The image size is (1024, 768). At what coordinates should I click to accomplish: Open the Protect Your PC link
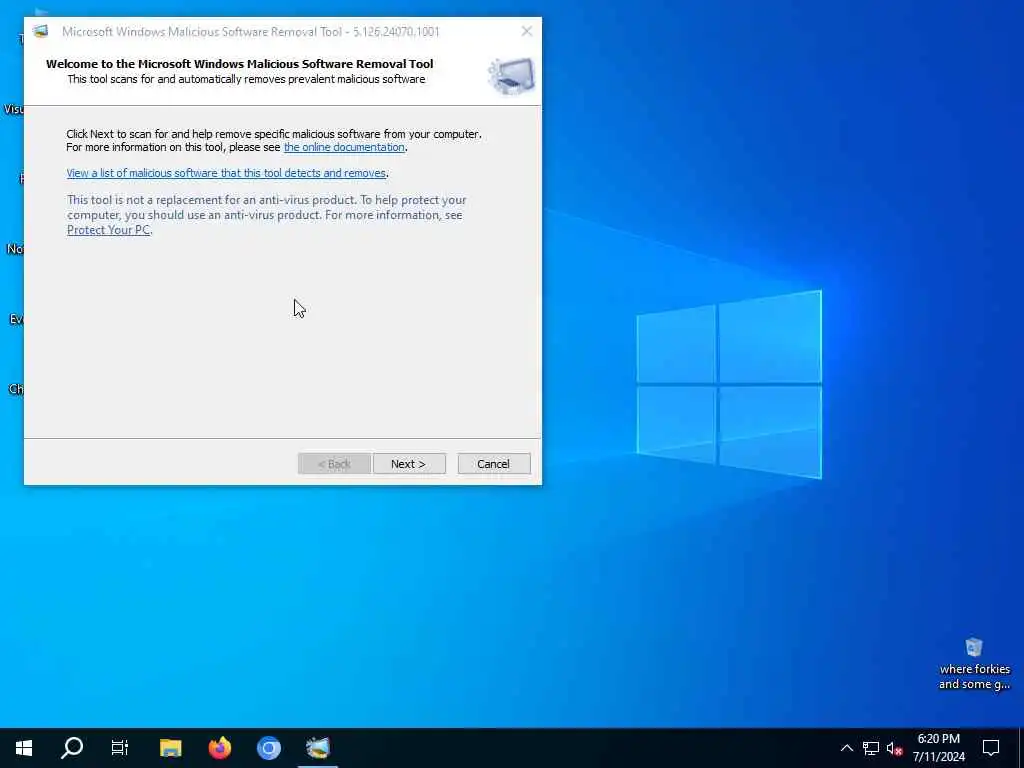click(x=108, y=230)
